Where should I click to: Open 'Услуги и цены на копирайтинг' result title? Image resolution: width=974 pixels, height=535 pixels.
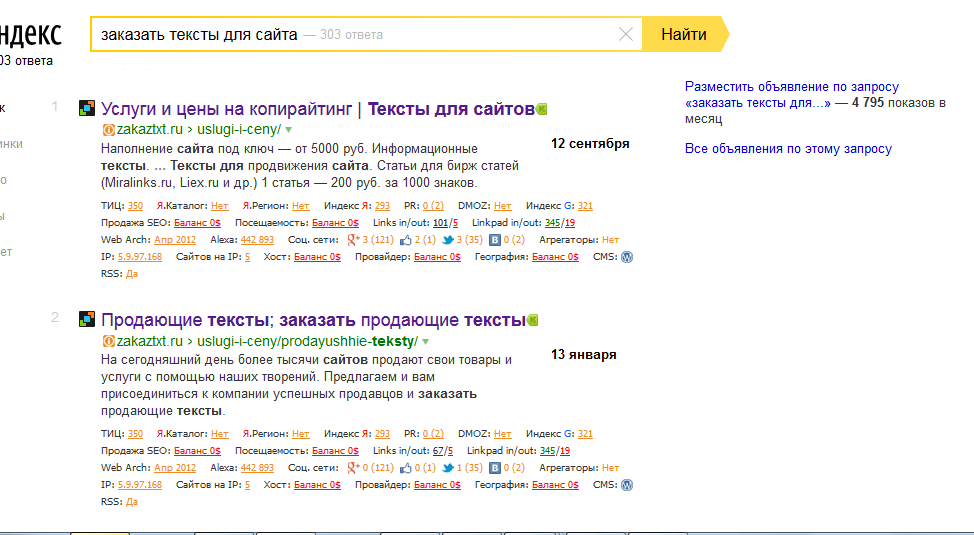(x=228, y=109)
